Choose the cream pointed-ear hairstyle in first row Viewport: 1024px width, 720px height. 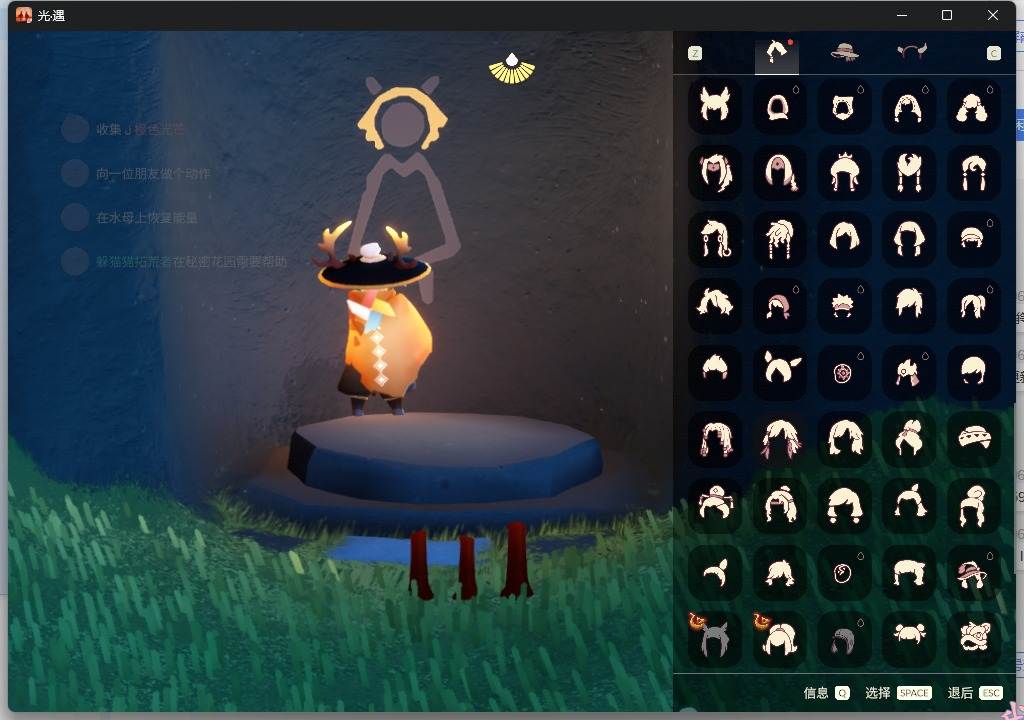(x=714, y=106)
